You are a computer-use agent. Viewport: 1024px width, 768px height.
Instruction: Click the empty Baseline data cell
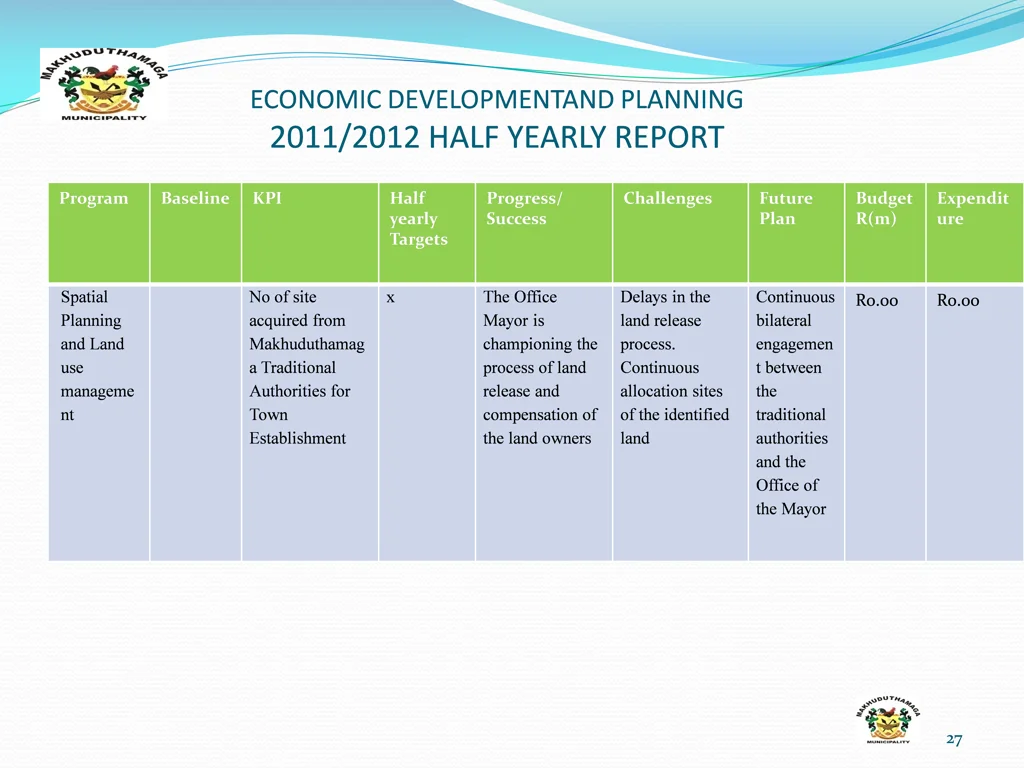196,423
